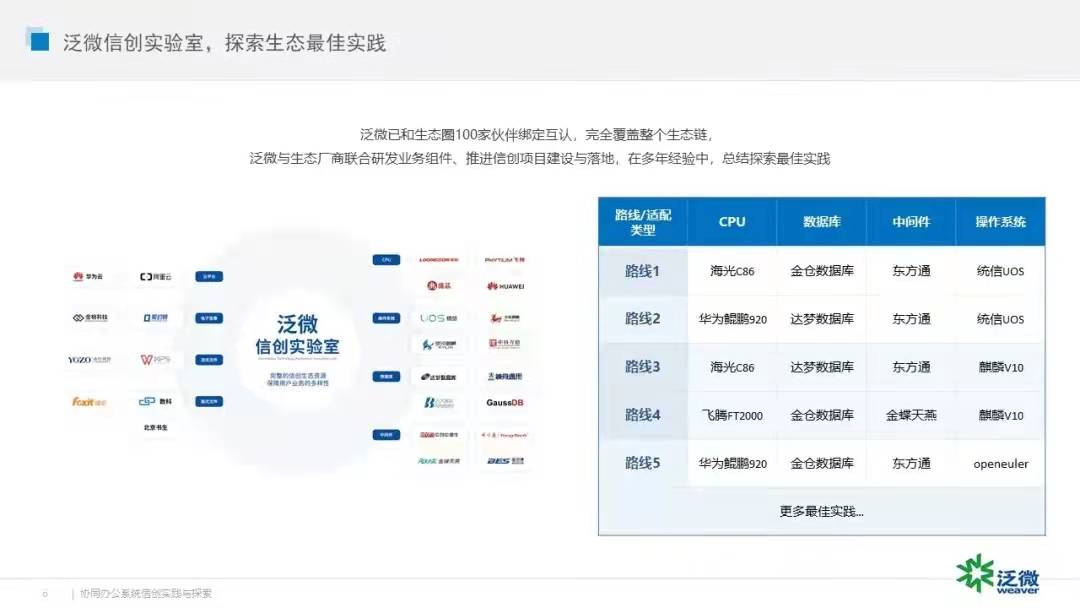
Task: Click the TongTech 东方通 logo
Action: pyautogui.click(x=505, y=435)
